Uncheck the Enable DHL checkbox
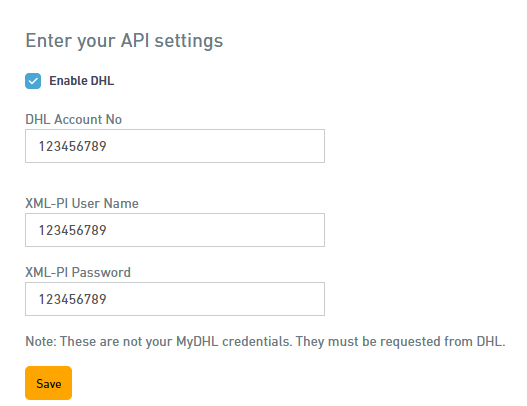Screen dimensions: 527x406 (33, 81)
